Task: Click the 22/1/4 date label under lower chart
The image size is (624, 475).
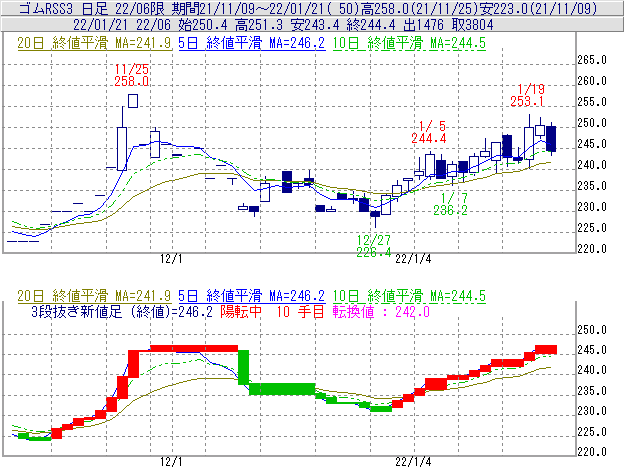Action: (x=413, y=462)
